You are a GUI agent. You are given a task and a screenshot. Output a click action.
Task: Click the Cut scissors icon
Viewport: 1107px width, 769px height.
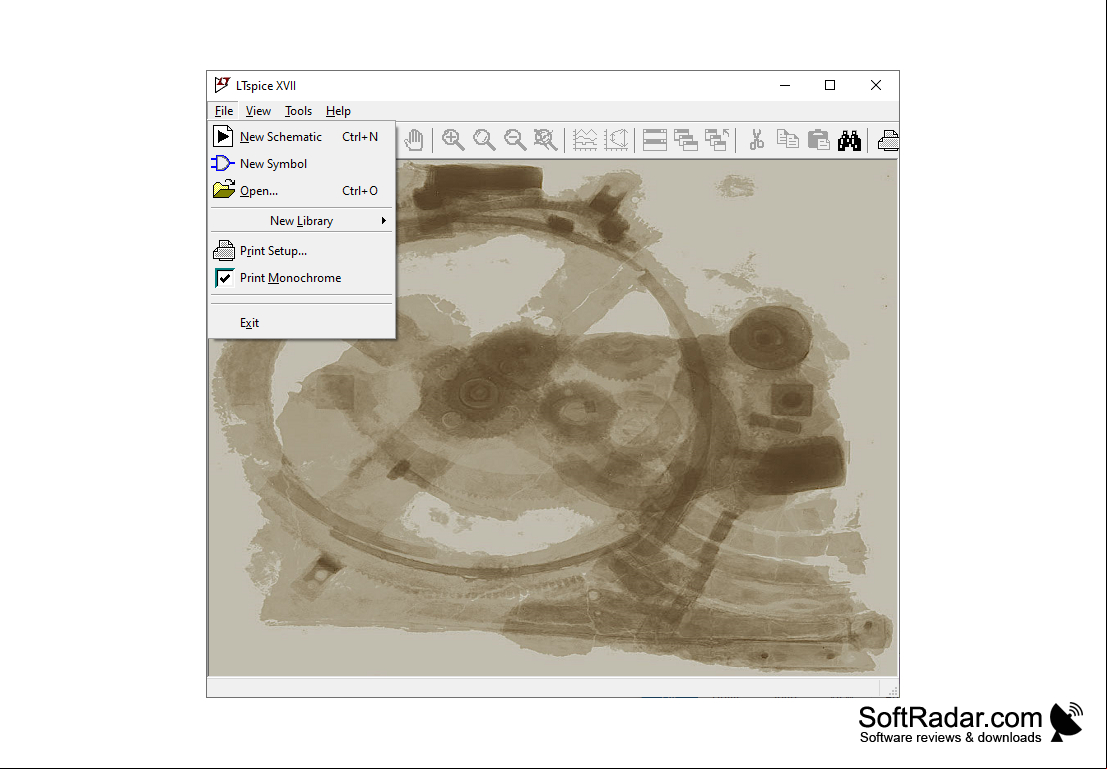[756, 140]
